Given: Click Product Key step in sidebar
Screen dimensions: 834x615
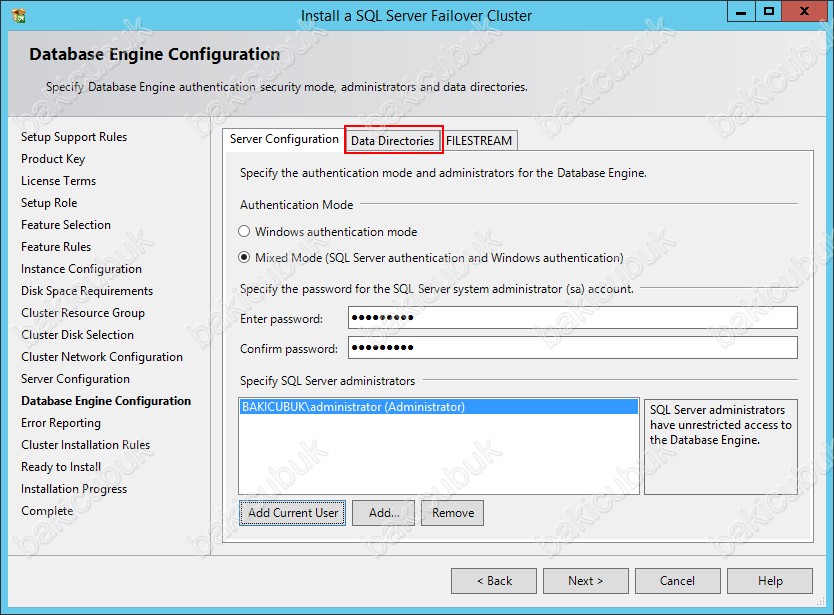Looking at the screenshot, I should tap(53, 159).
